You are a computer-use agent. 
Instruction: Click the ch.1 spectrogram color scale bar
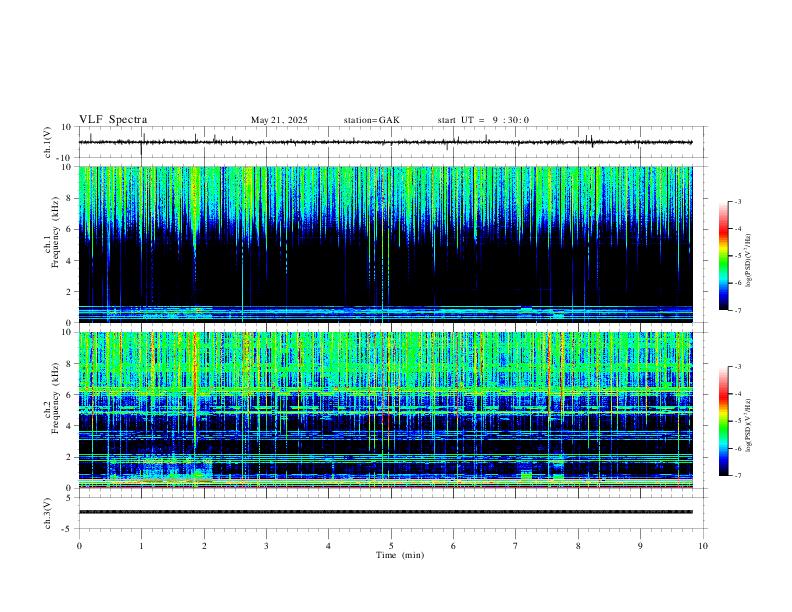(723, 256)
